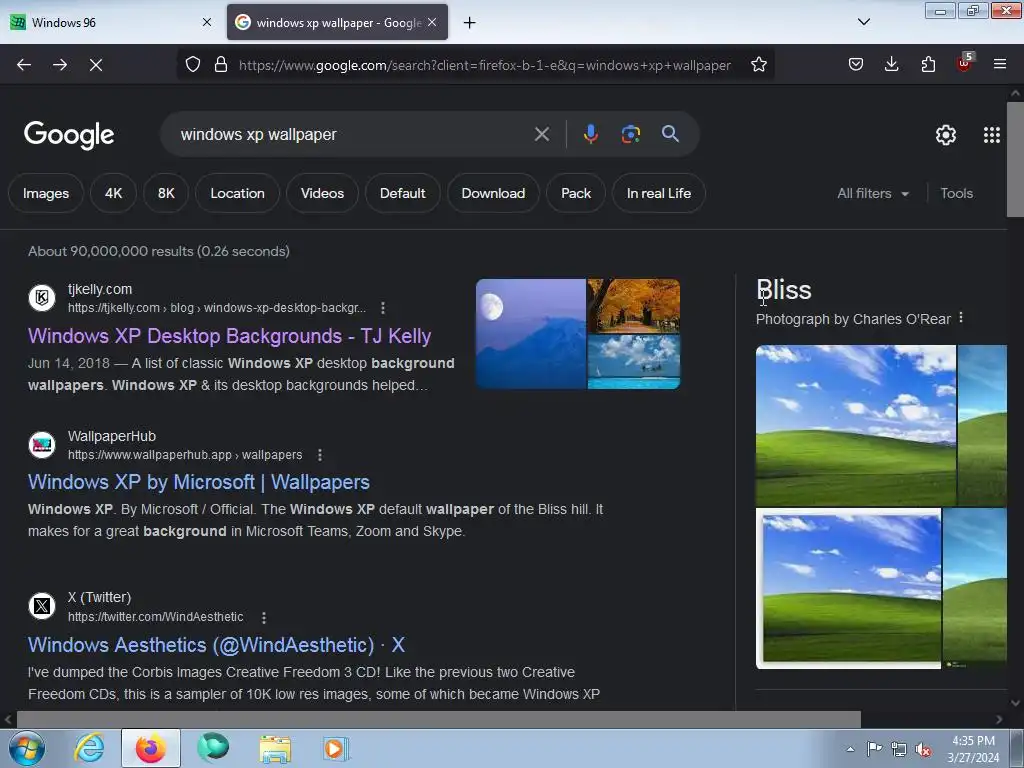
Task: Go back using the browser back arrow
Action: 24,65
